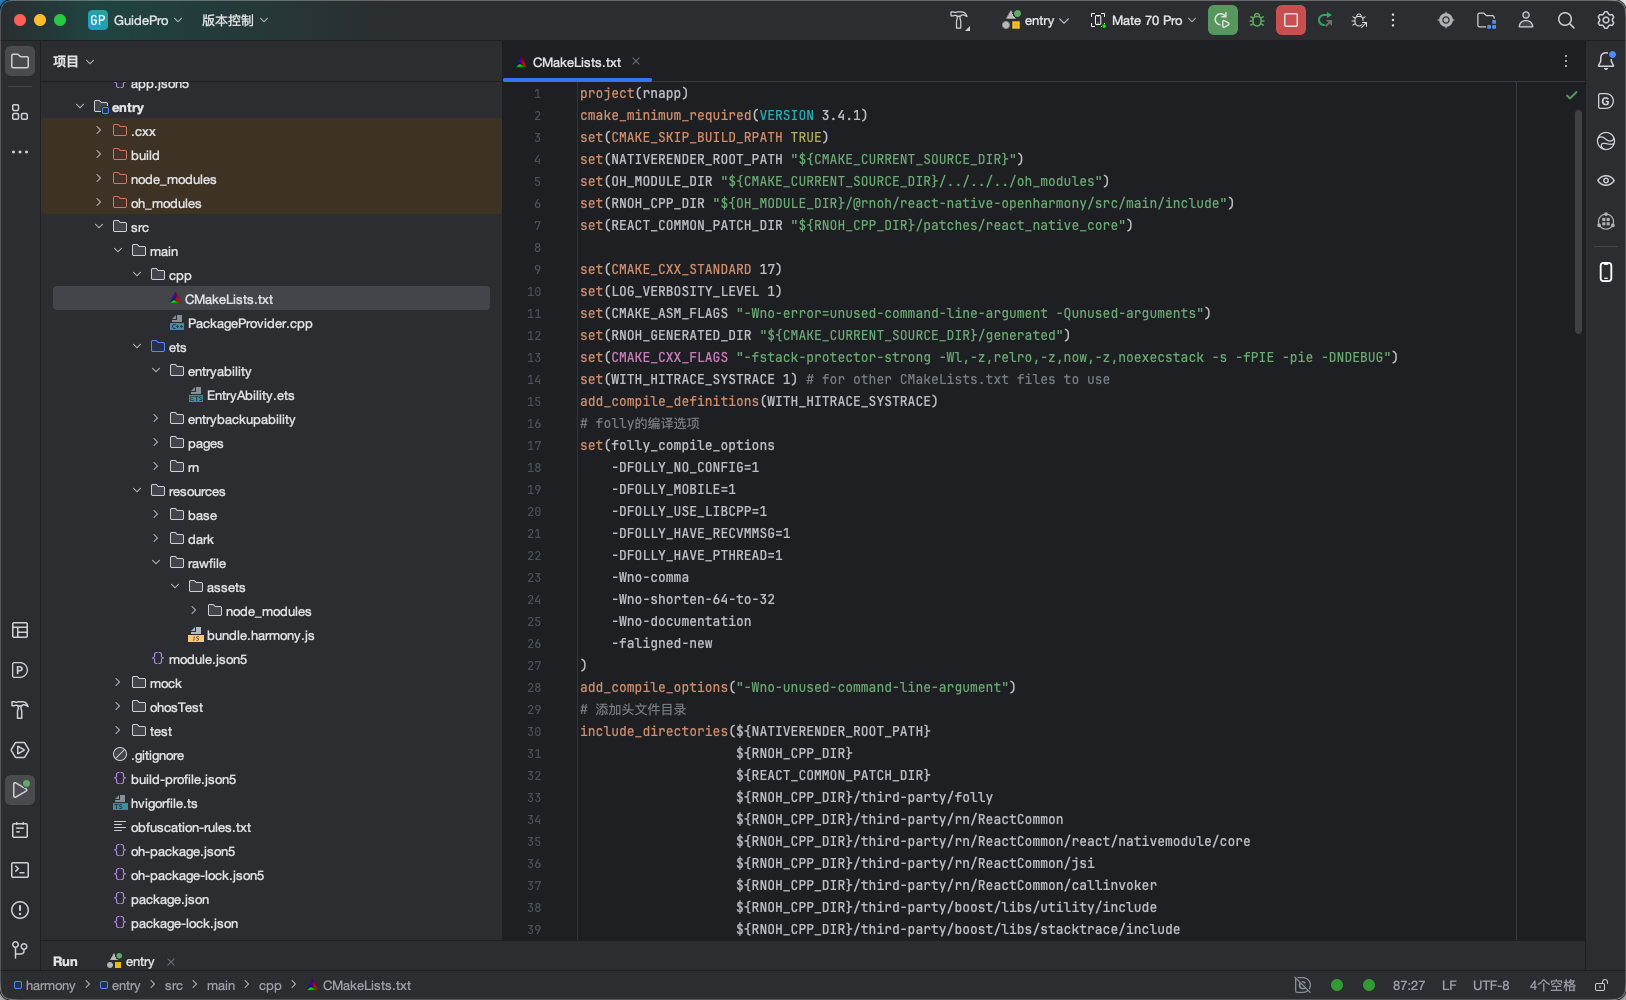Screen dimensions: 1626x1000
Task: Attach debugger to process icon
Action: [1360, 20]
